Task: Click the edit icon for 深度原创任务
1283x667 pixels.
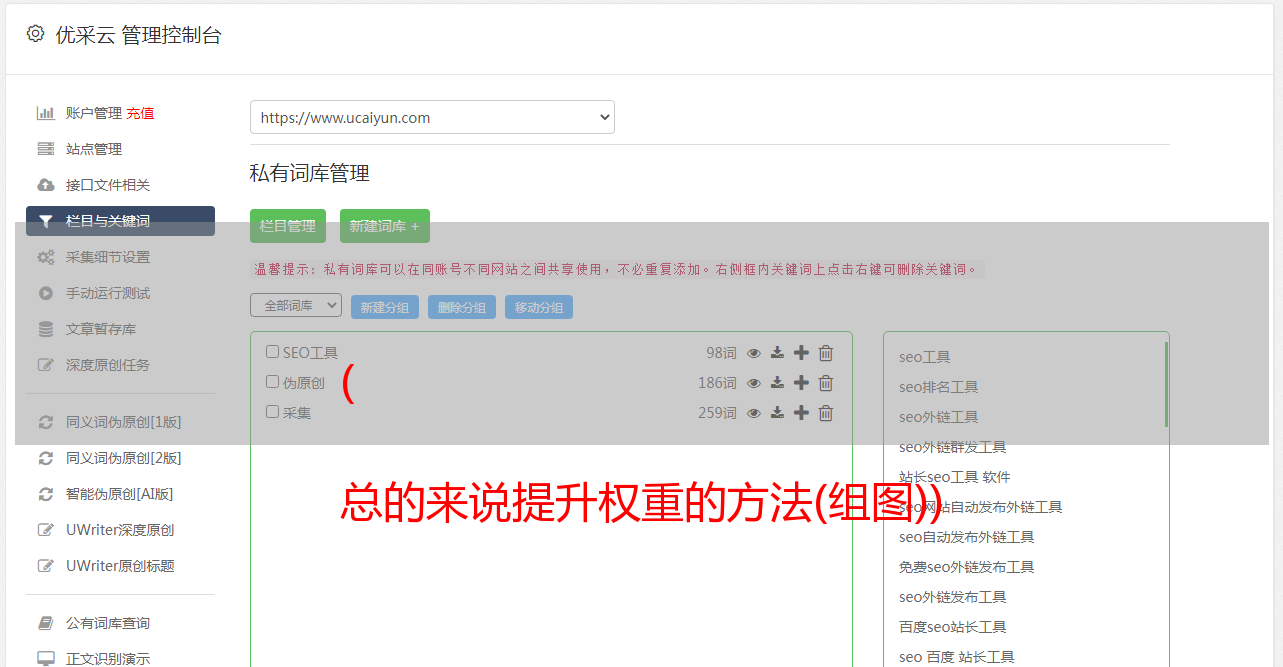Action: [x=46, y=365]
